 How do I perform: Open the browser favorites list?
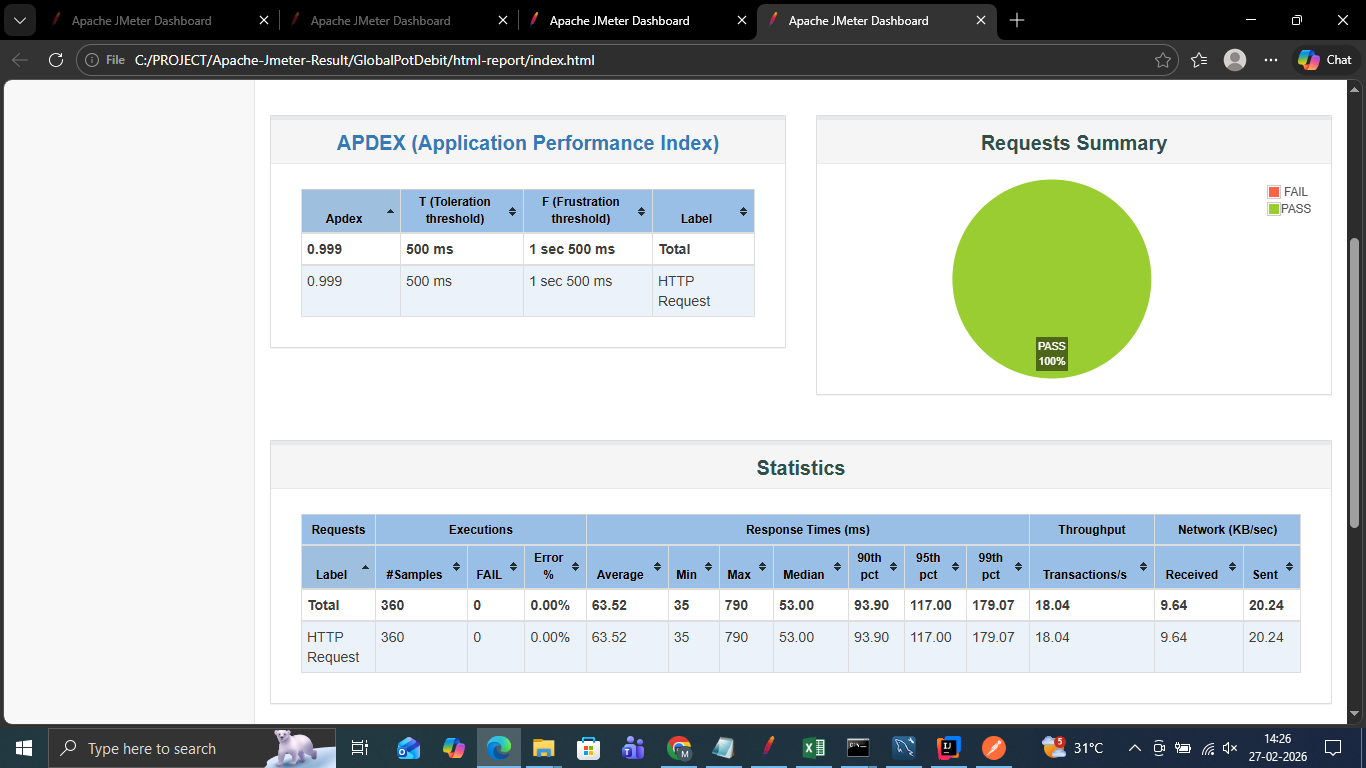[1199, 60]
